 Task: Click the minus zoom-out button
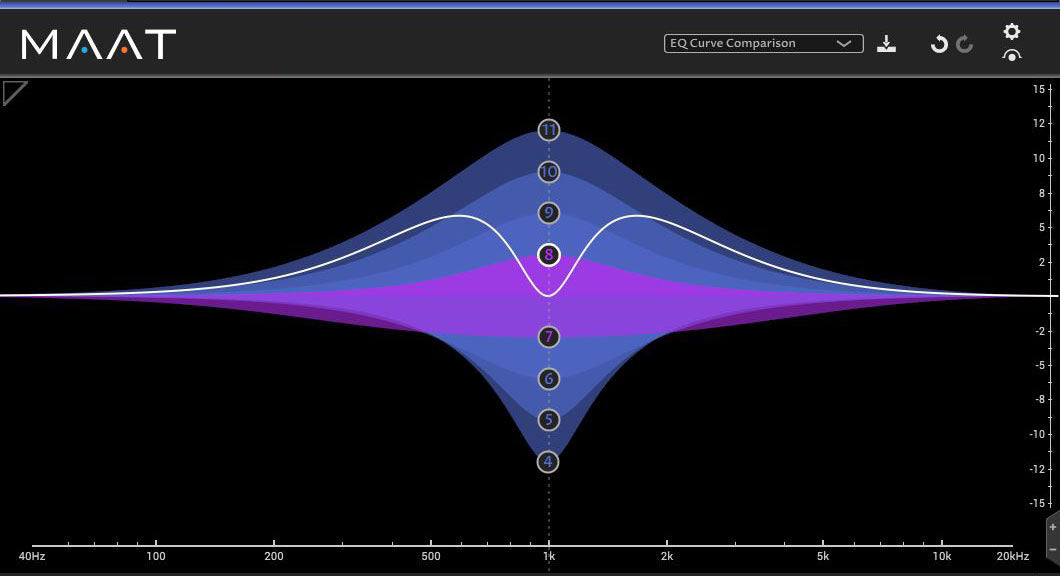[x=1053, y=550]
